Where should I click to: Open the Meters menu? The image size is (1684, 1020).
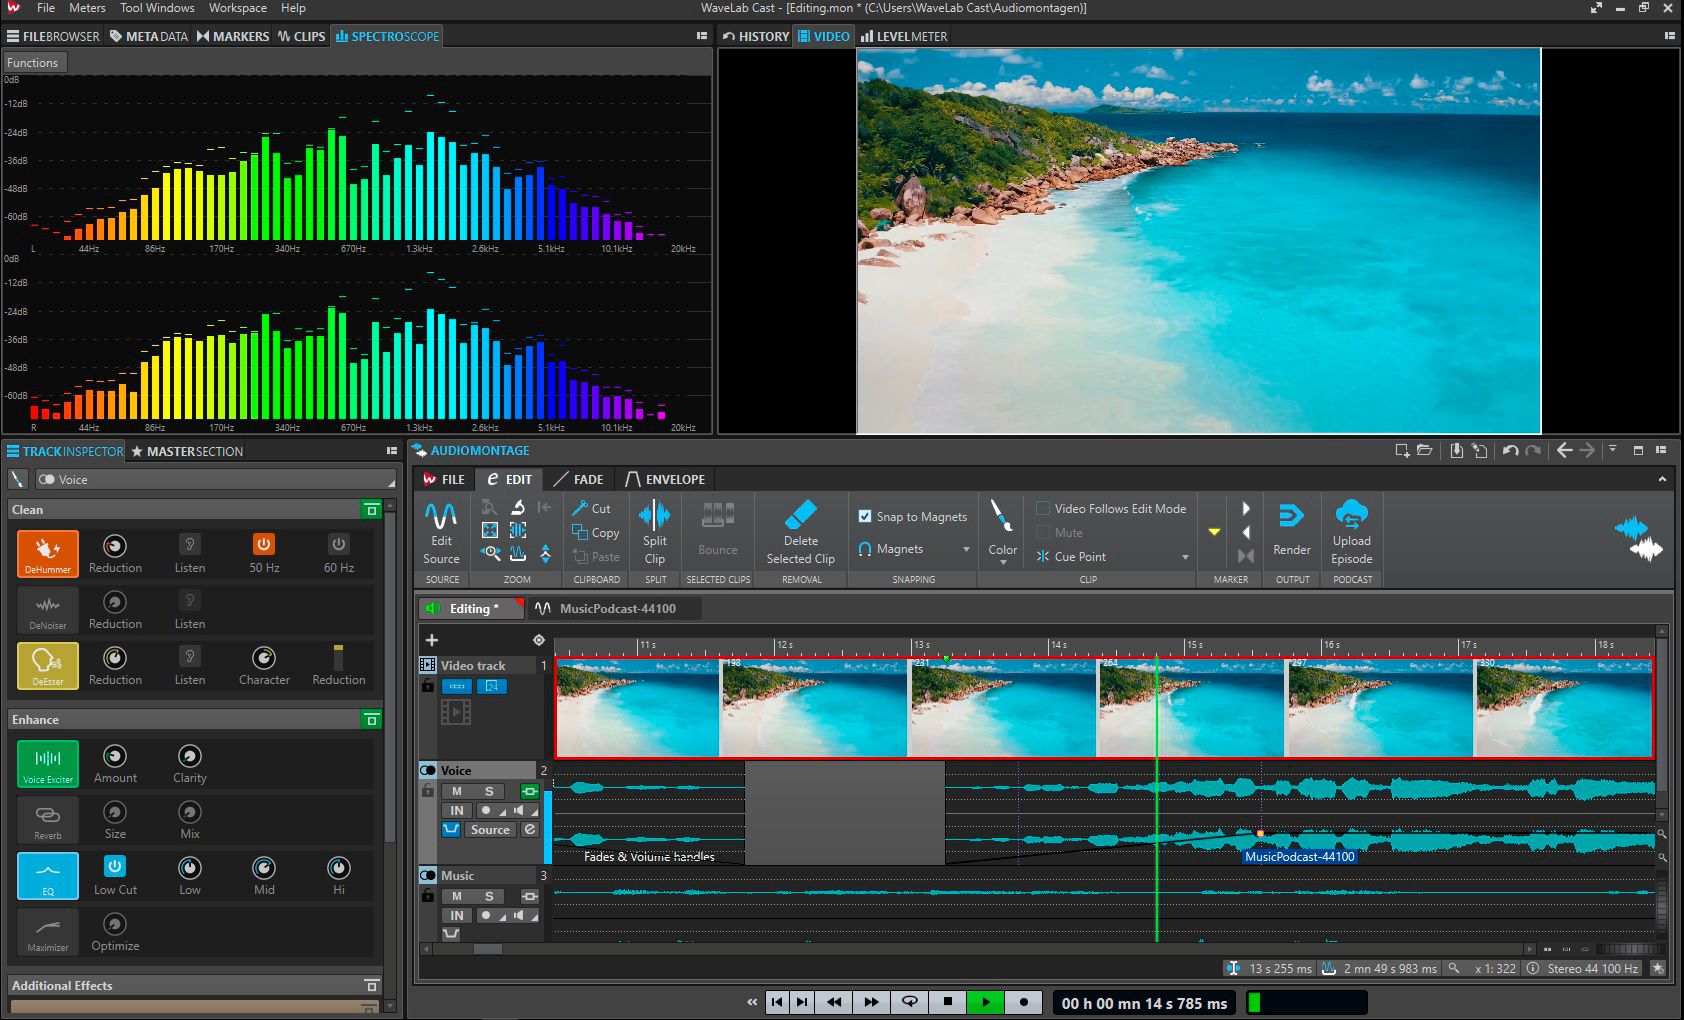(x=86, y=8)
